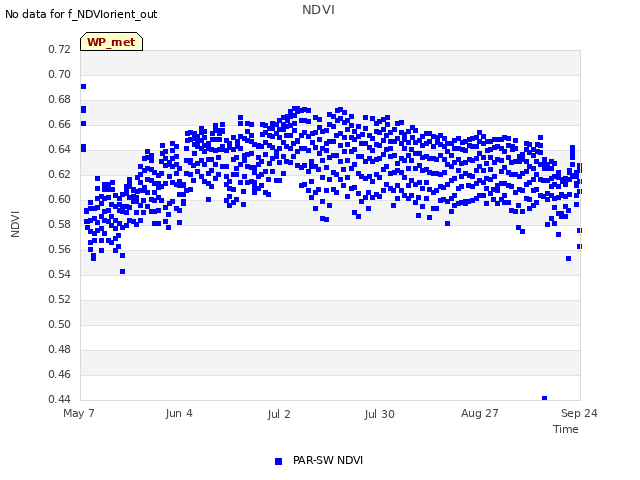Click the 0.44 y-axis tick label
Screen dimensions: 640x480
click(60, 399)
